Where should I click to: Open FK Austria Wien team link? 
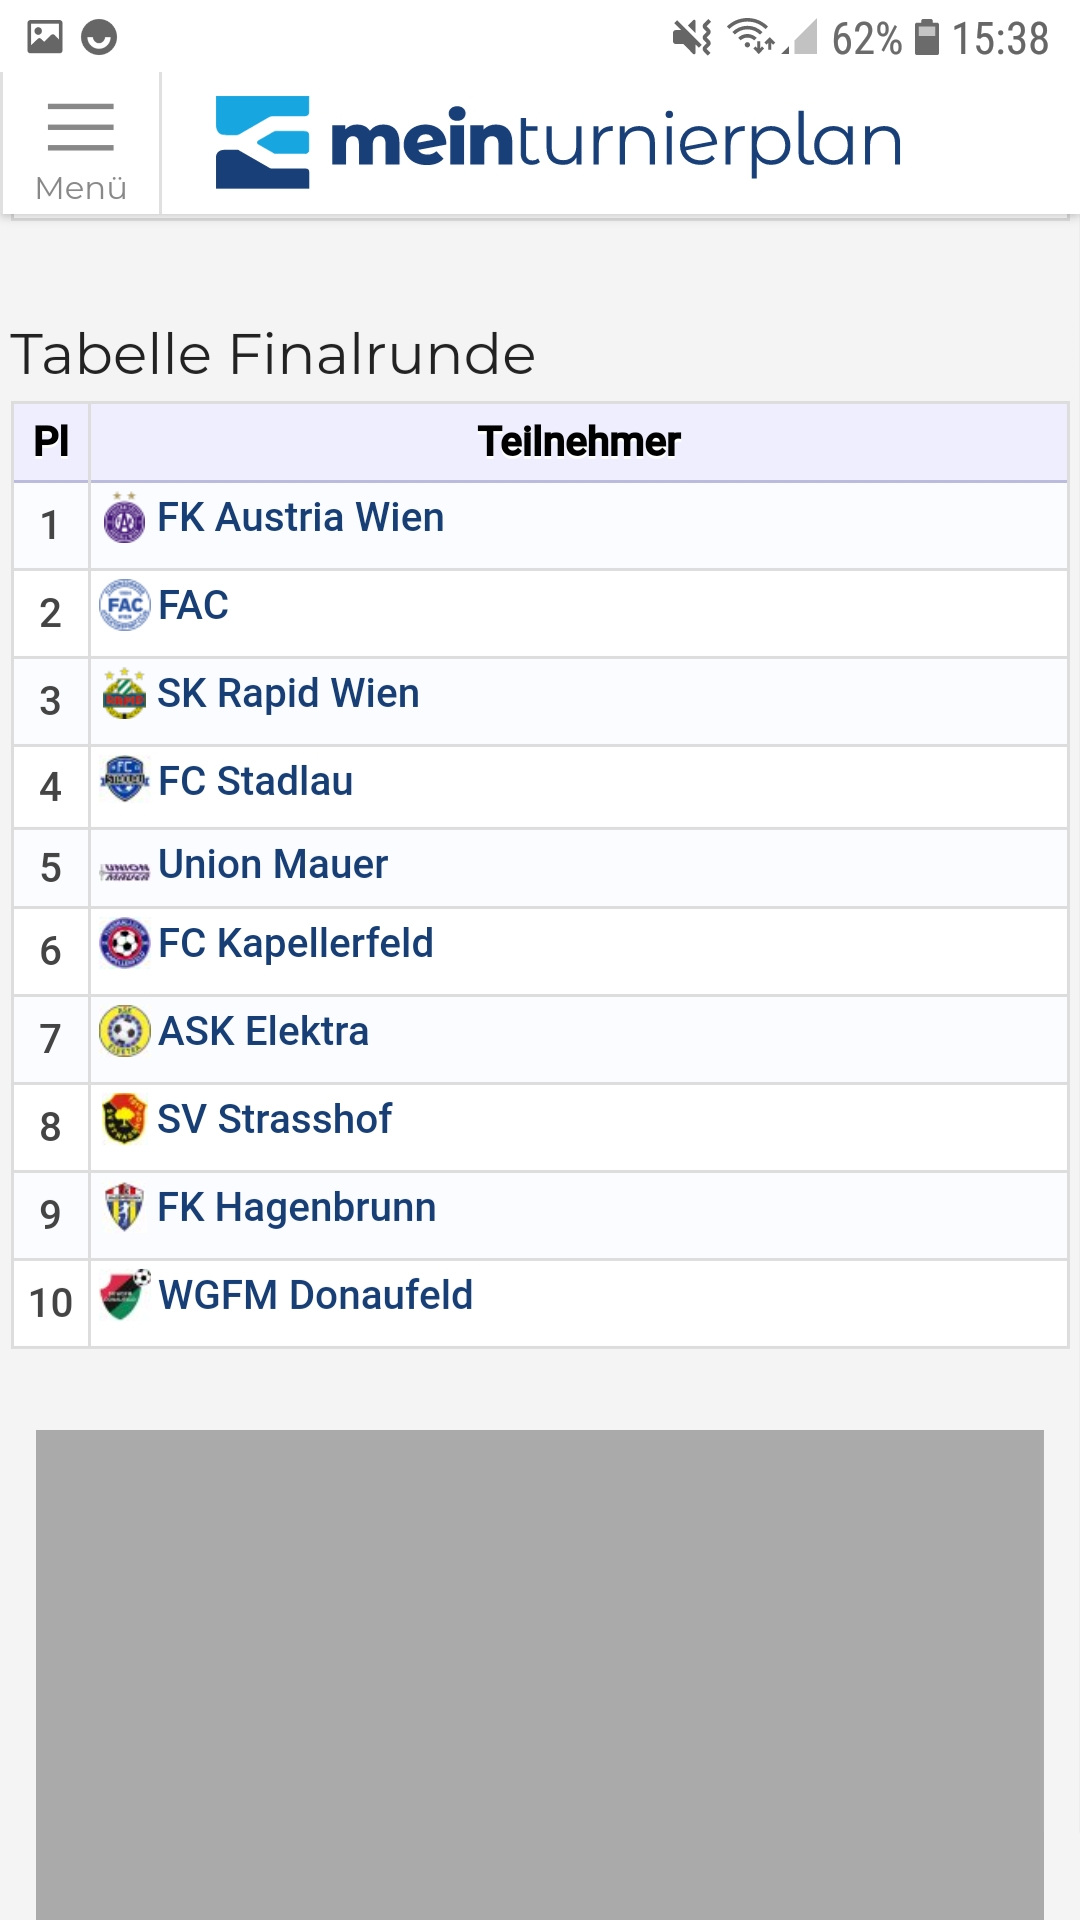(x=300, y=518)
